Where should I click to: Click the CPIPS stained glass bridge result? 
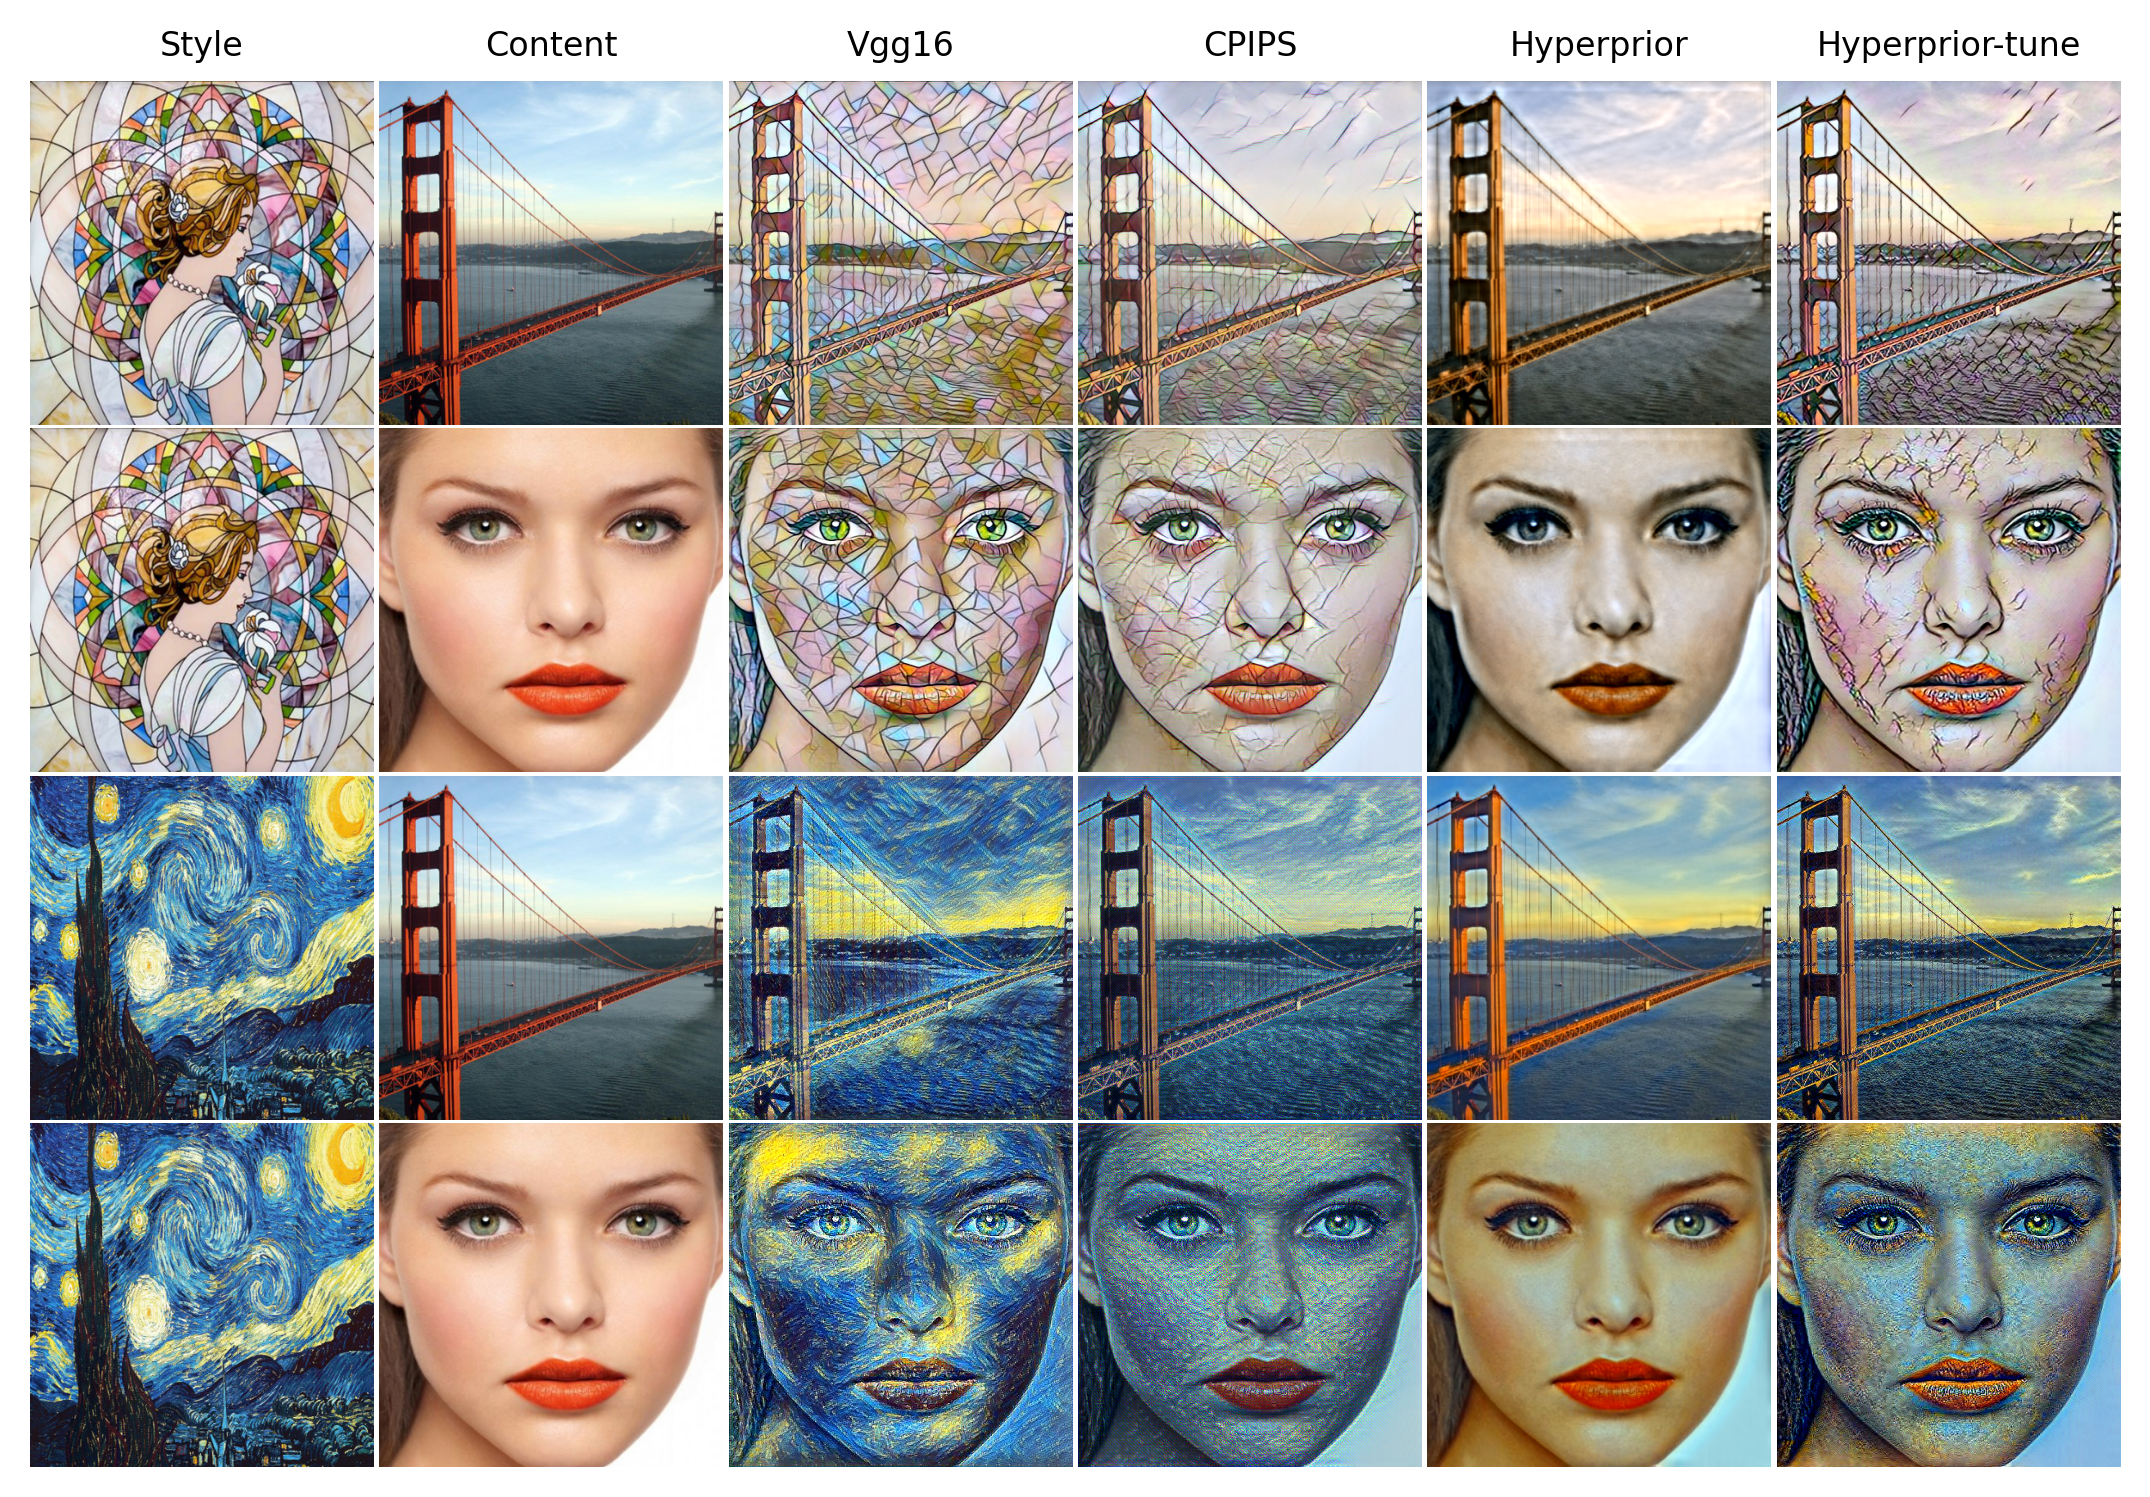[x=1250, y=253]
